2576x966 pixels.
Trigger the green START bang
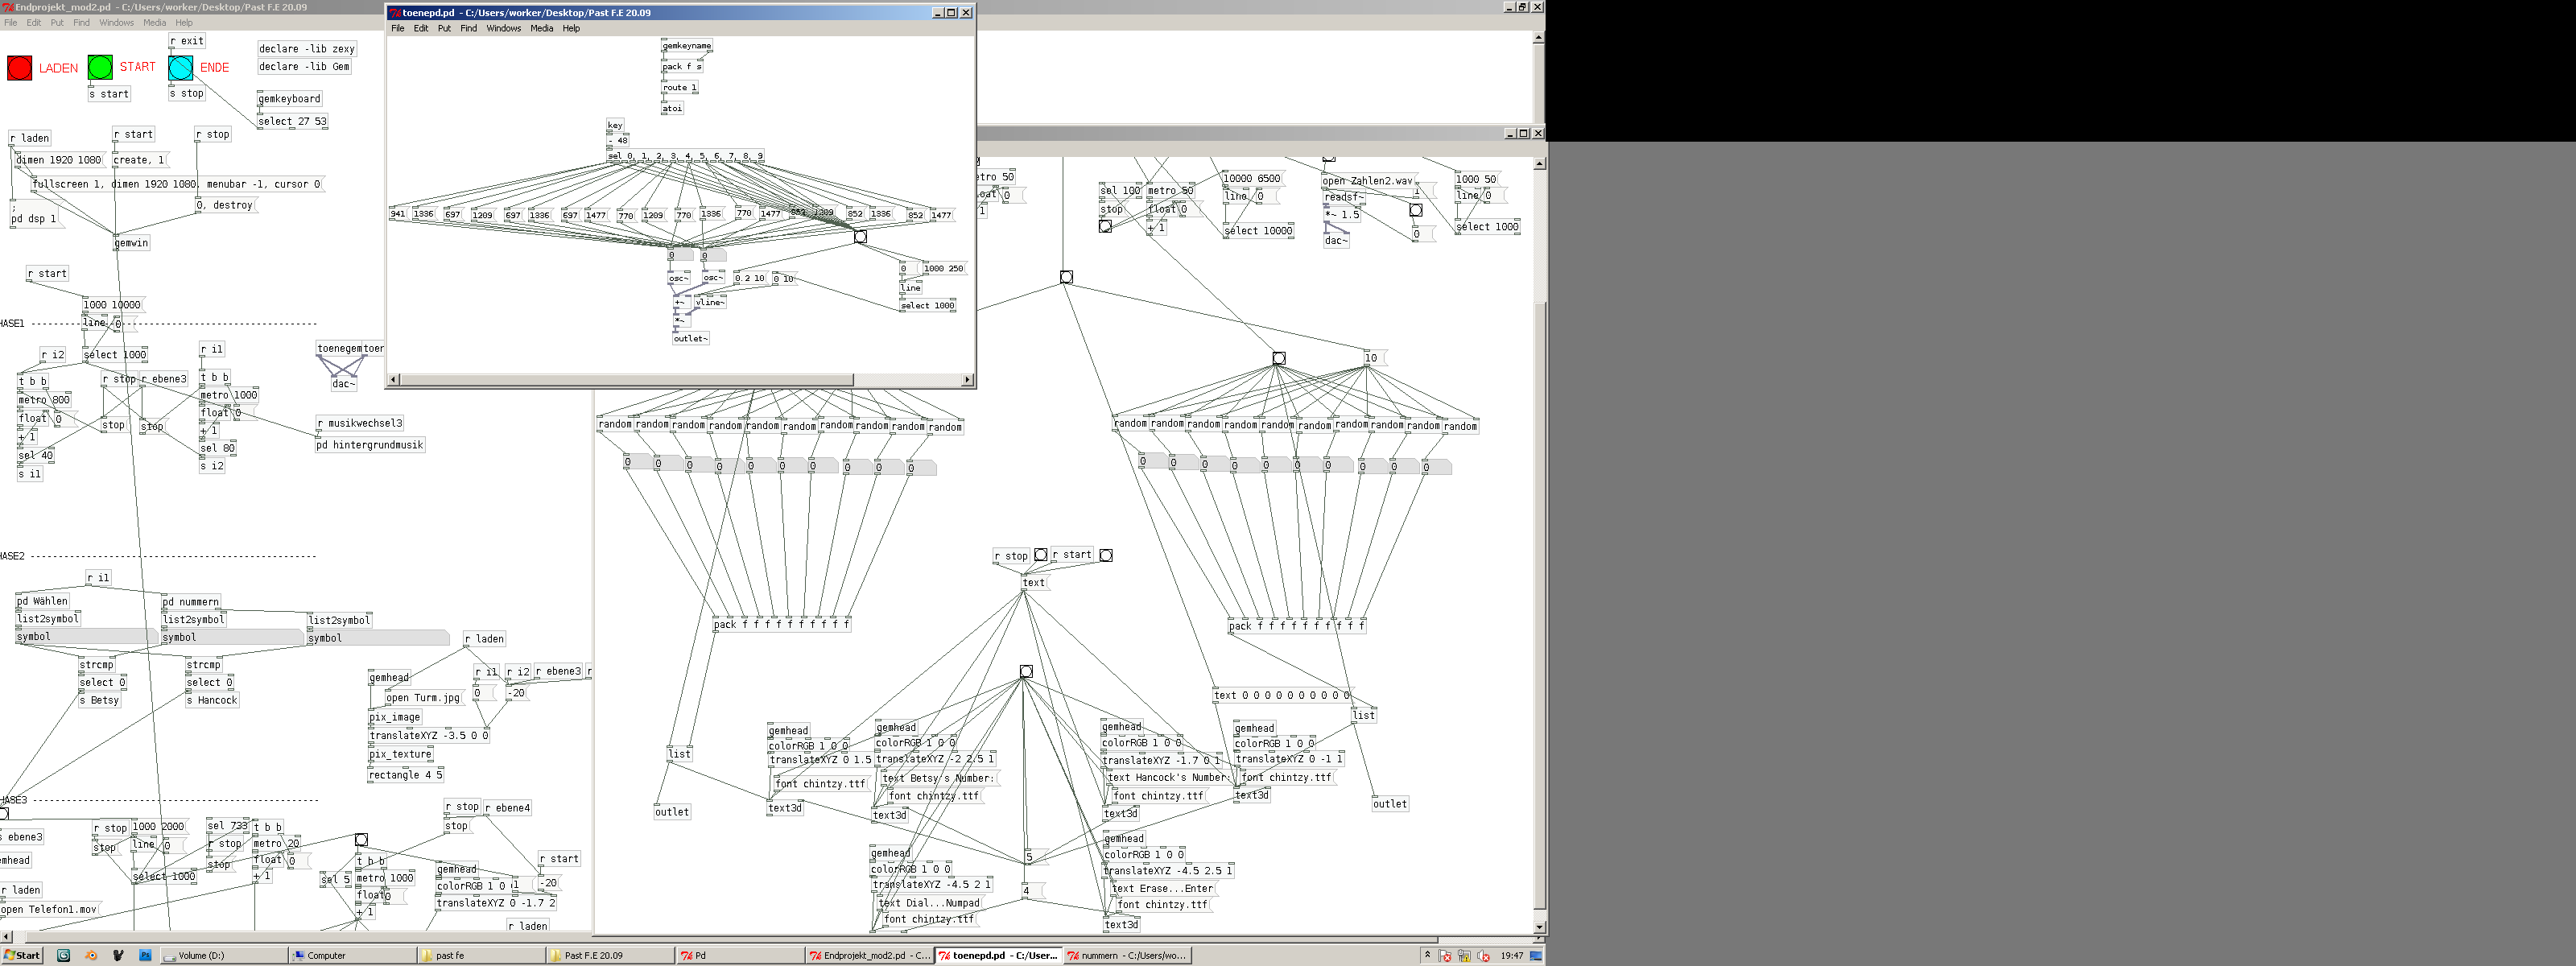(x=100, y=67)
